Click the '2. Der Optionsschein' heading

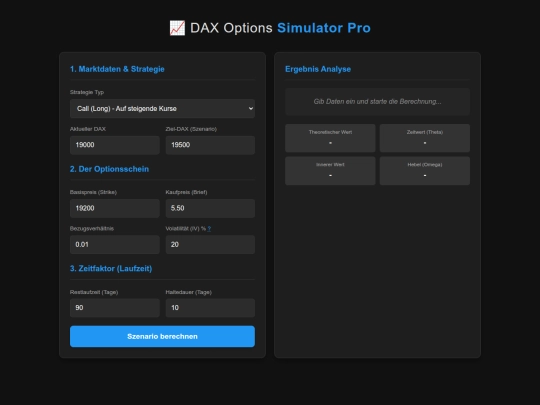point(110,169)
